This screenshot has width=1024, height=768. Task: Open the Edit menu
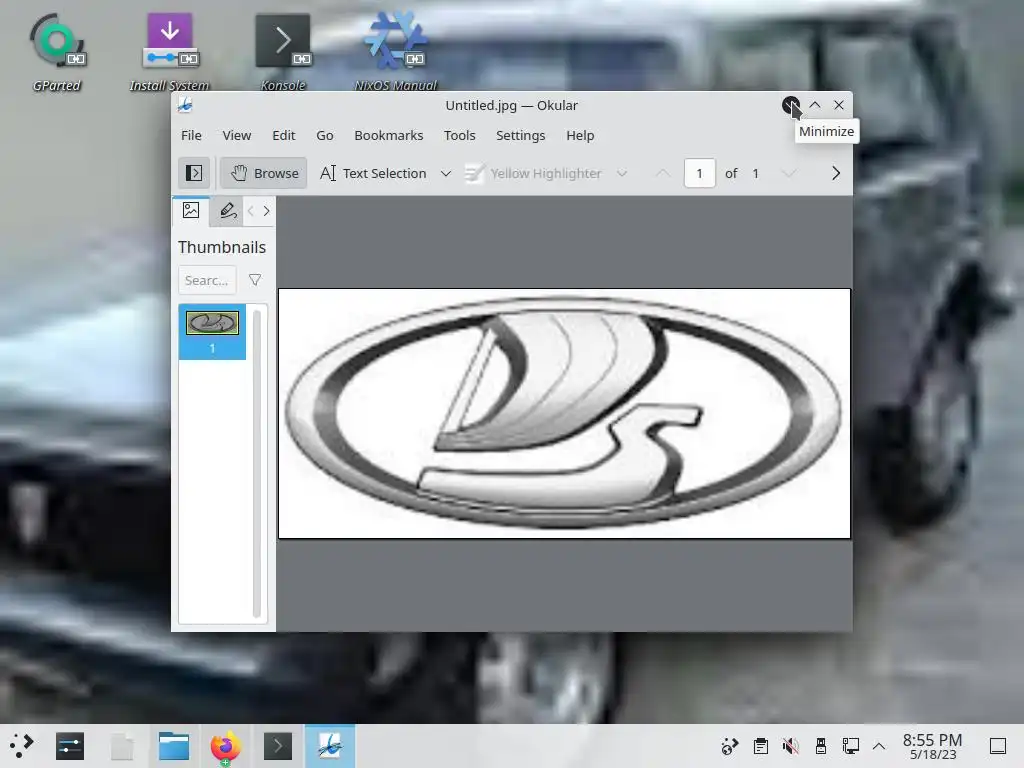(283, 135)
